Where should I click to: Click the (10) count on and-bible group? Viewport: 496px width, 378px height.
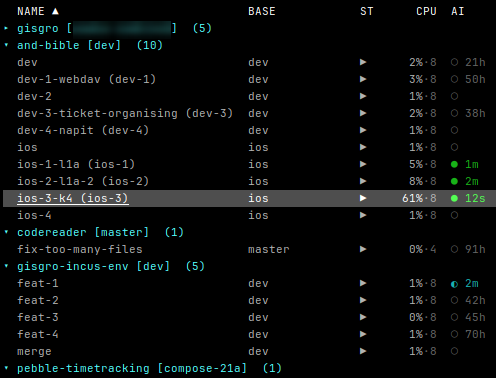pyautogui.click(x=150, y=45)
